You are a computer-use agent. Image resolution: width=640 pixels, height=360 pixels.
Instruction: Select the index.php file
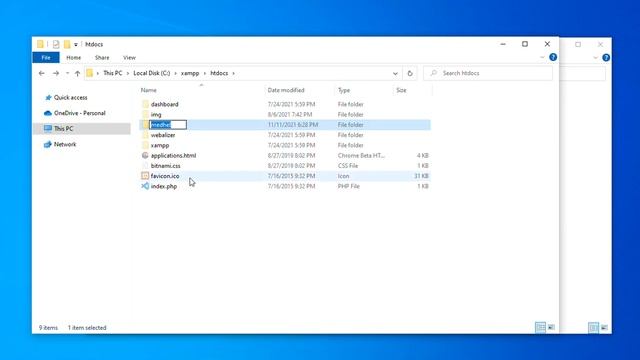tap(164, 186)
